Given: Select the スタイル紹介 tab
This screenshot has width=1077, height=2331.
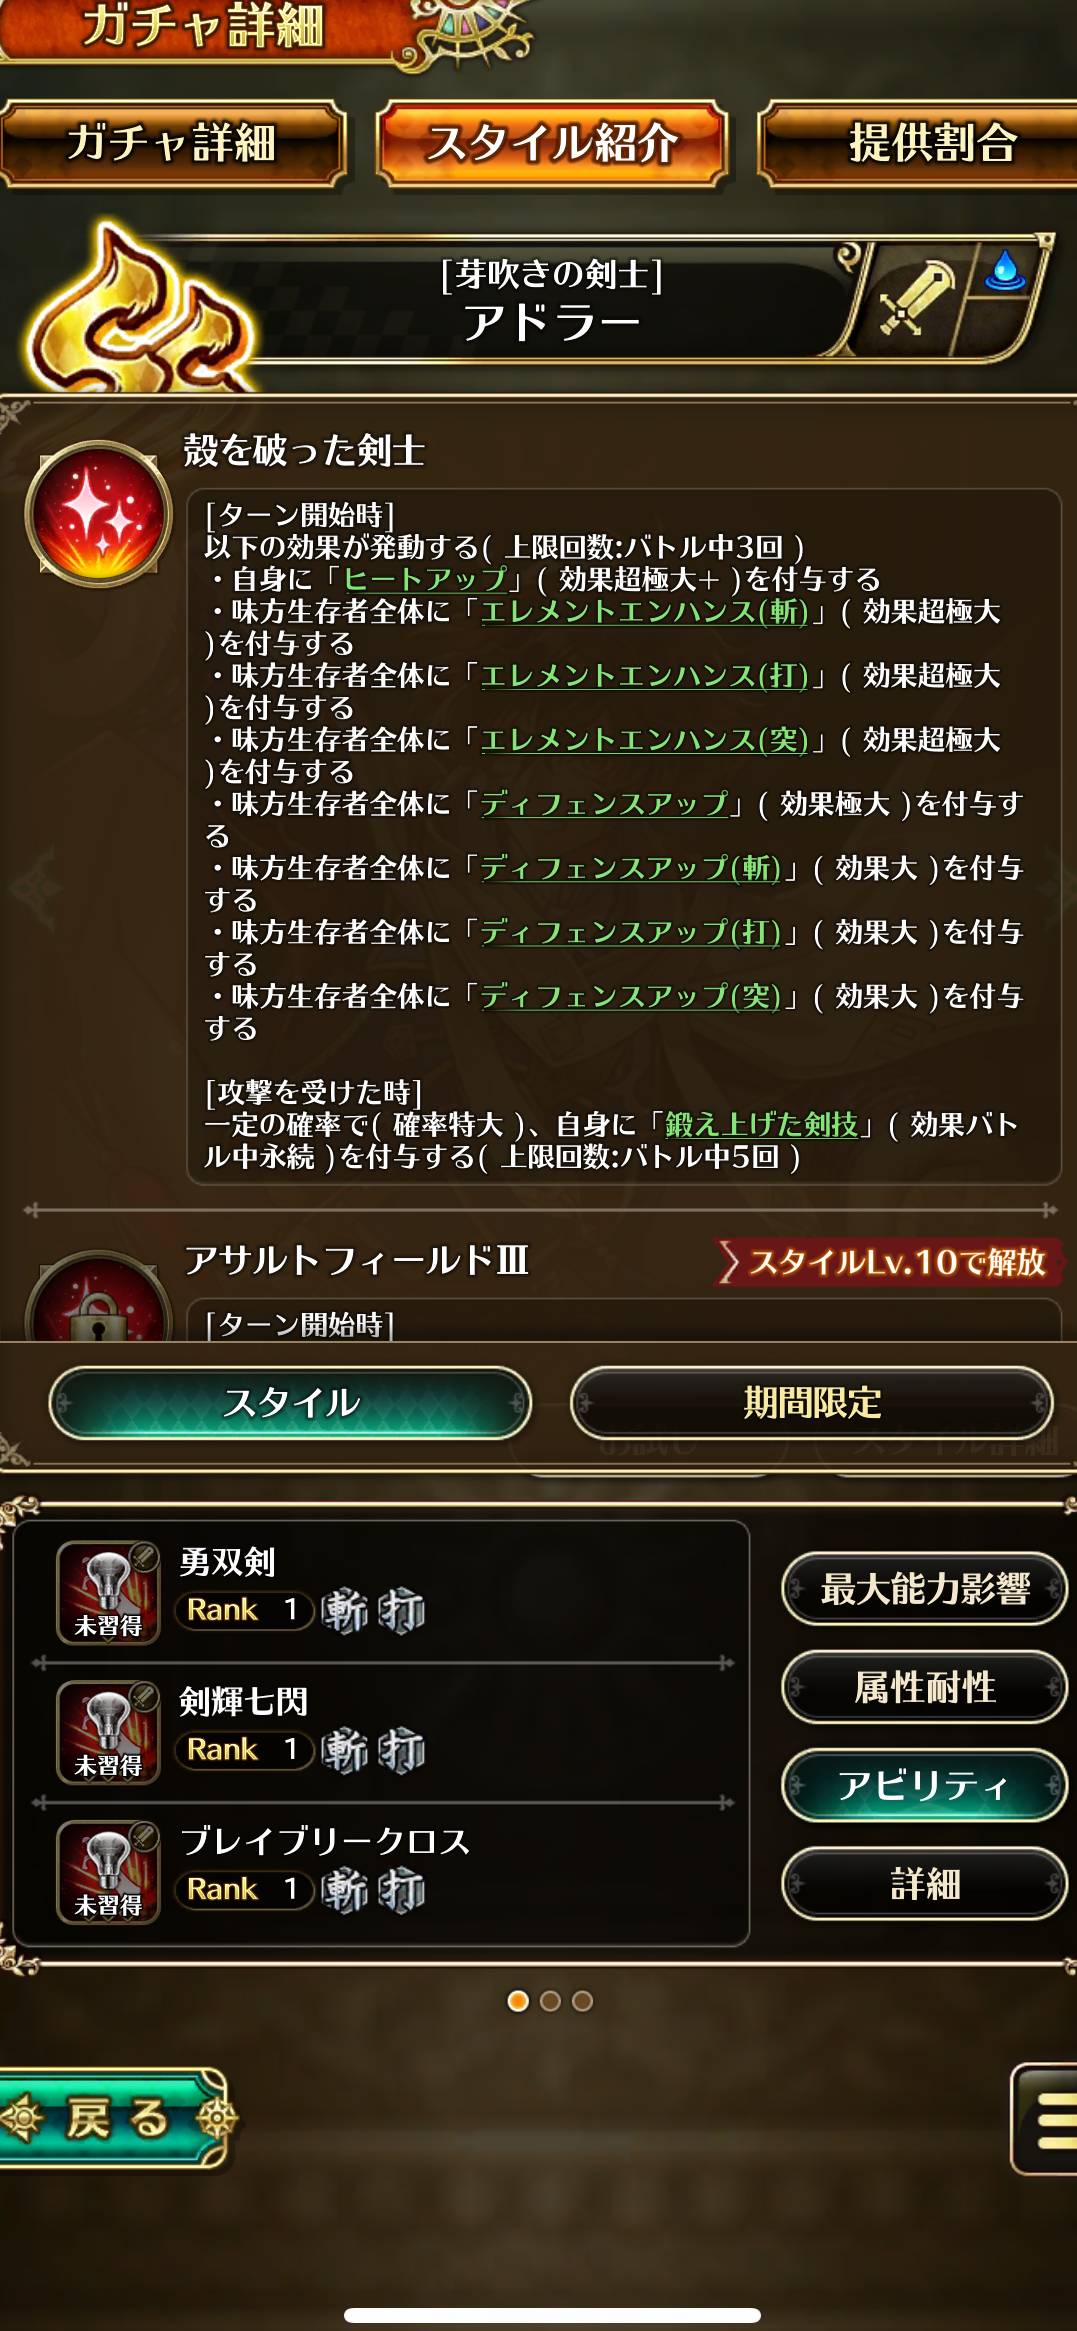Looking at the screenshot, I should 552,143.
